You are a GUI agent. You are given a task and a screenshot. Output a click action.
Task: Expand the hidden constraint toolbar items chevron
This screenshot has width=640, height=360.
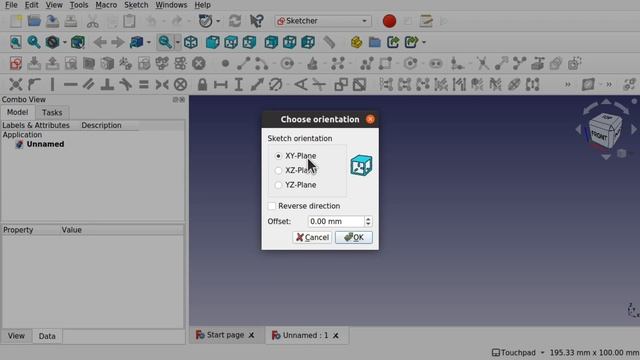pos(567,84)
